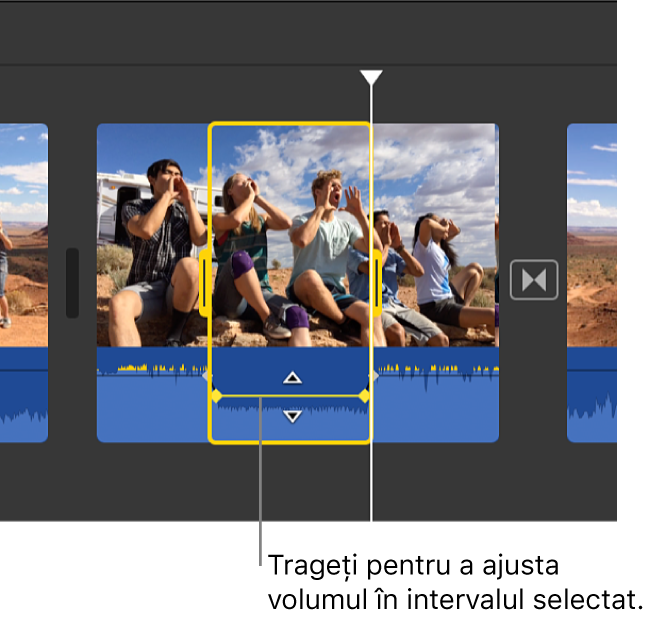Click the gray fade handle left of selection
This screenshot has height=622, width=657.
[x=205, y=376]
